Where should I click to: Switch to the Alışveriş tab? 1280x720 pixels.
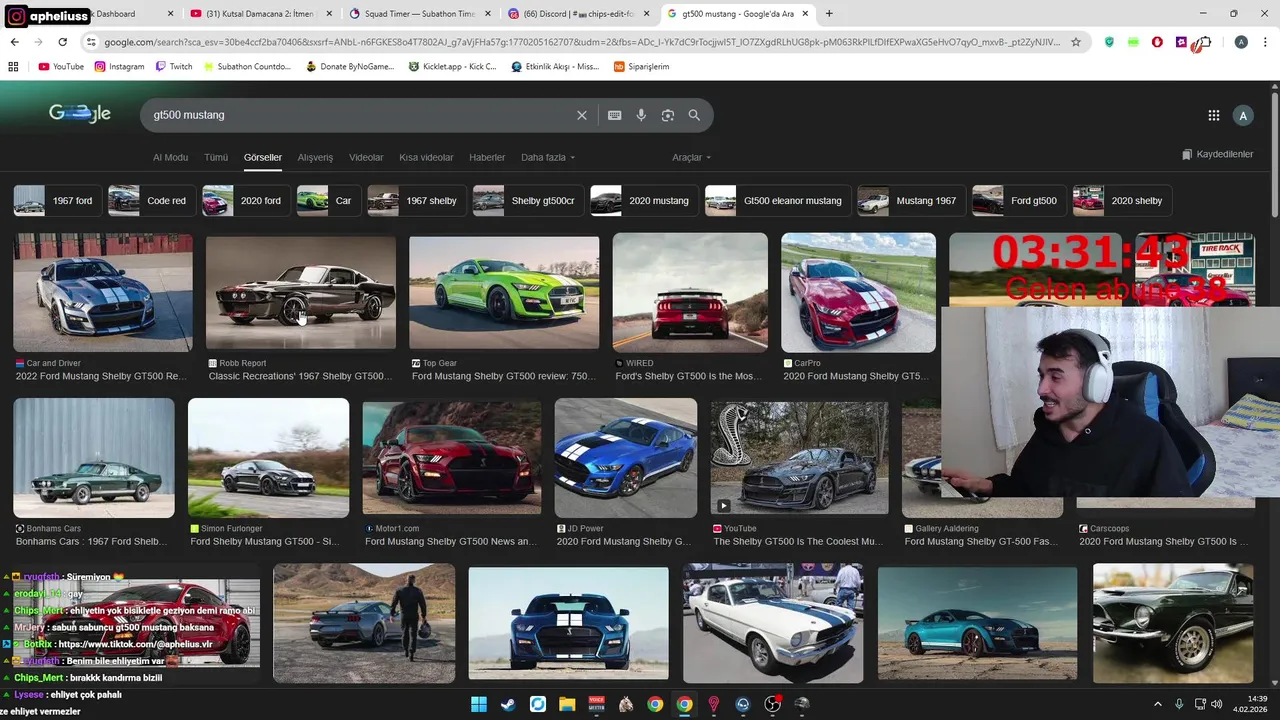pyautogui.click(x=315, y=157)
